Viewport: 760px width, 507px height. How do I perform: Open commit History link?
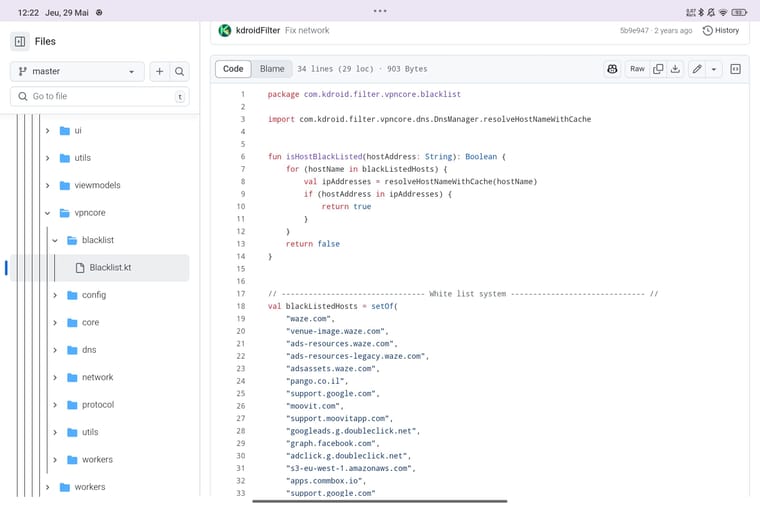(721, 31)
